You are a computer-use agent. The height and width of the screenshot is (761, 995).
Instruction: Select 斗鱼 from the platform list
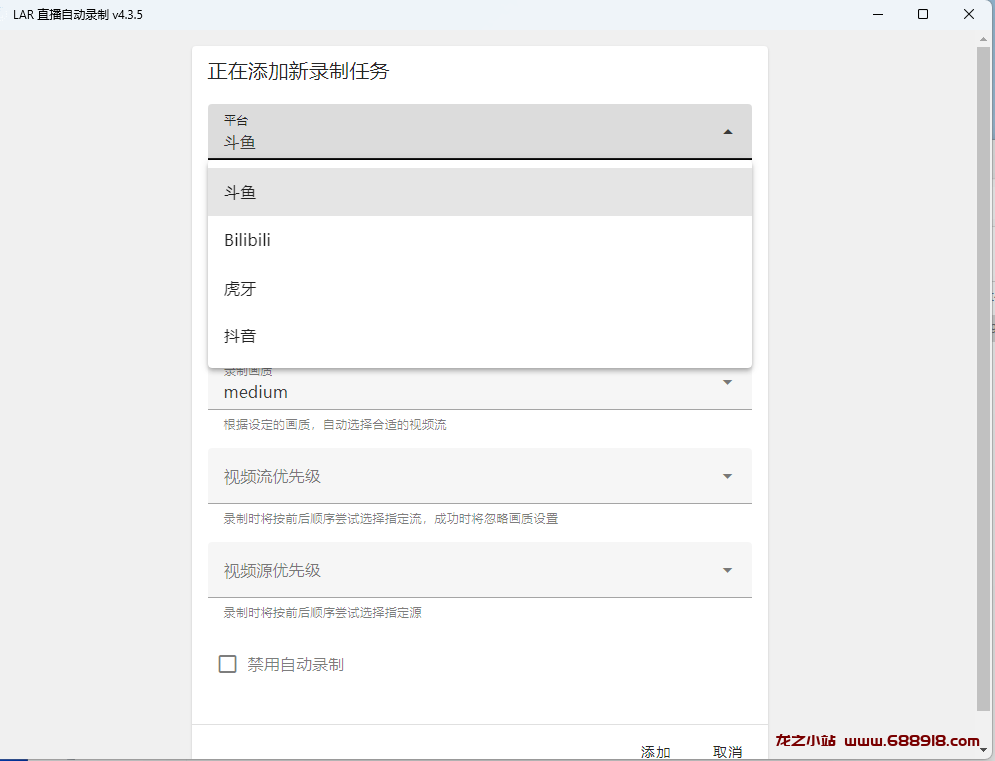point(480,192)
